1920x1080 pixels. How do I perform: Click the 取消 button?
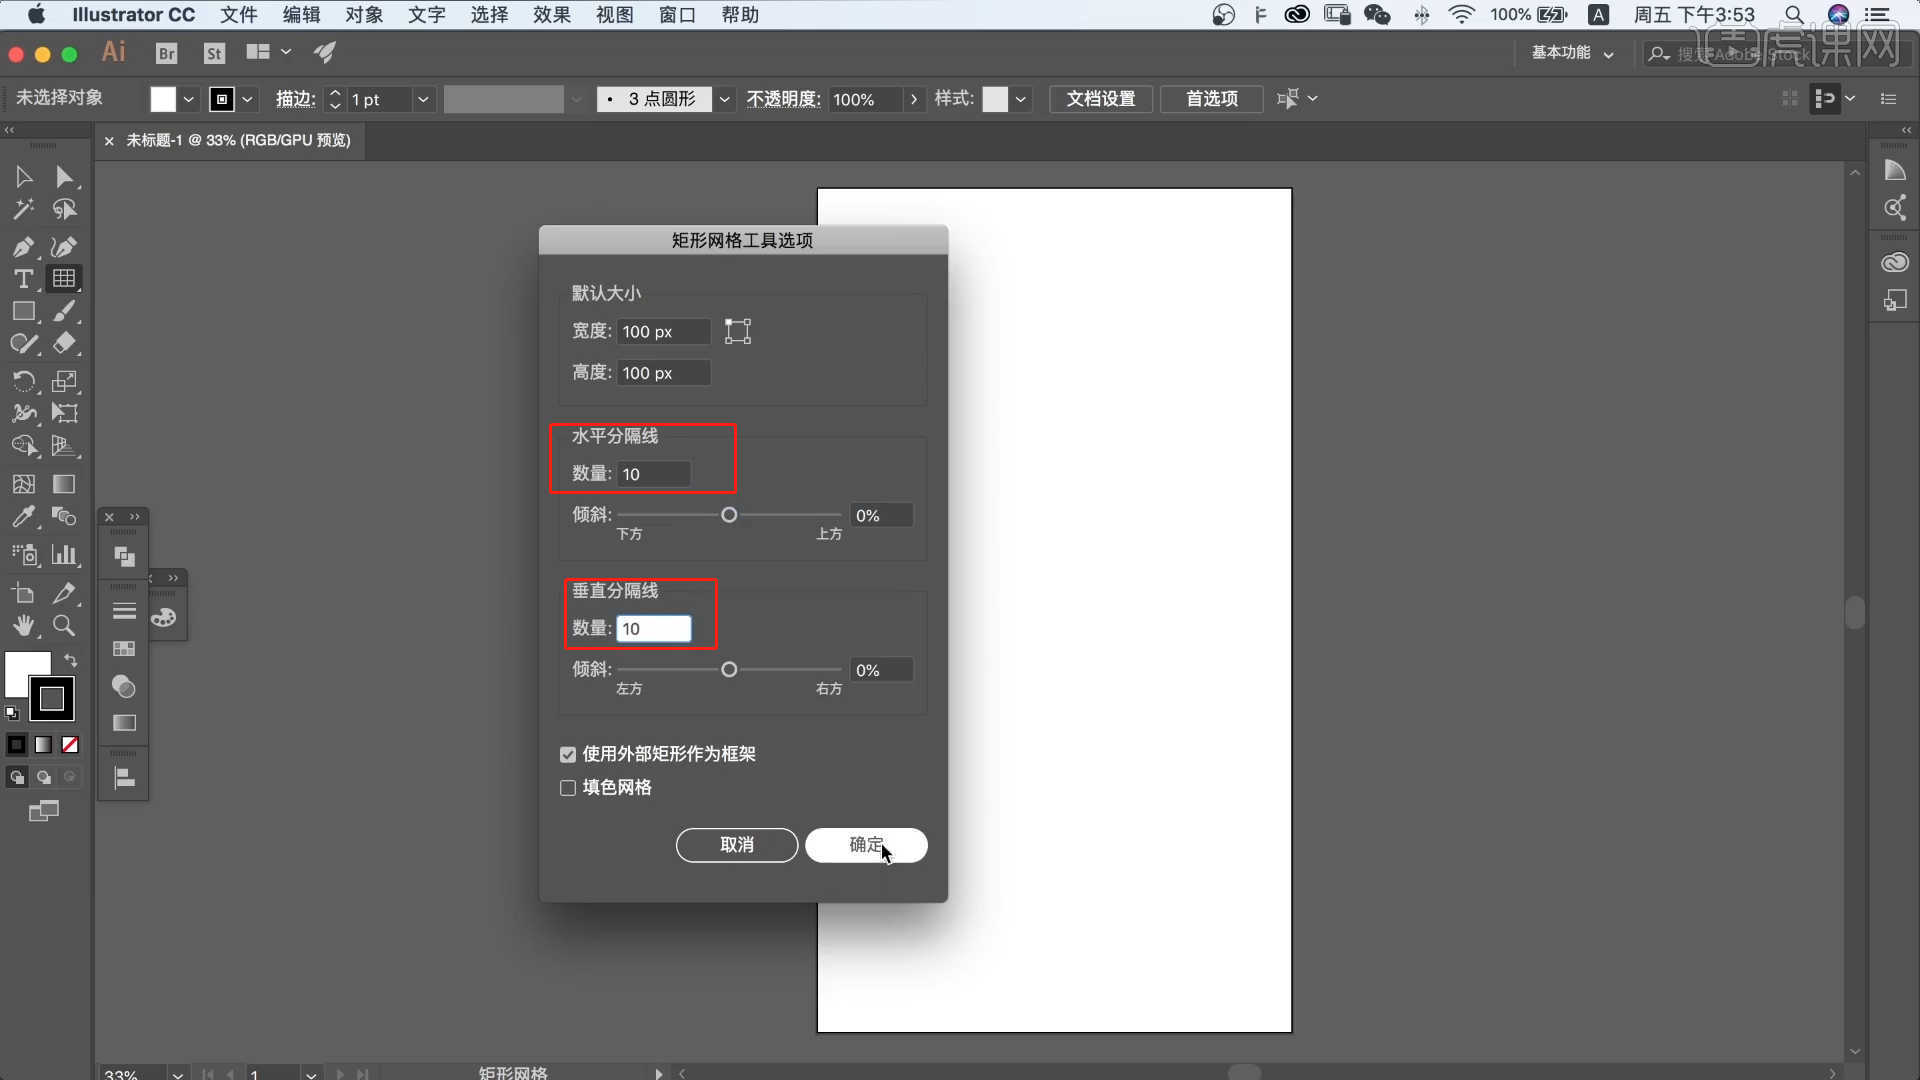[x=737, y=845]
